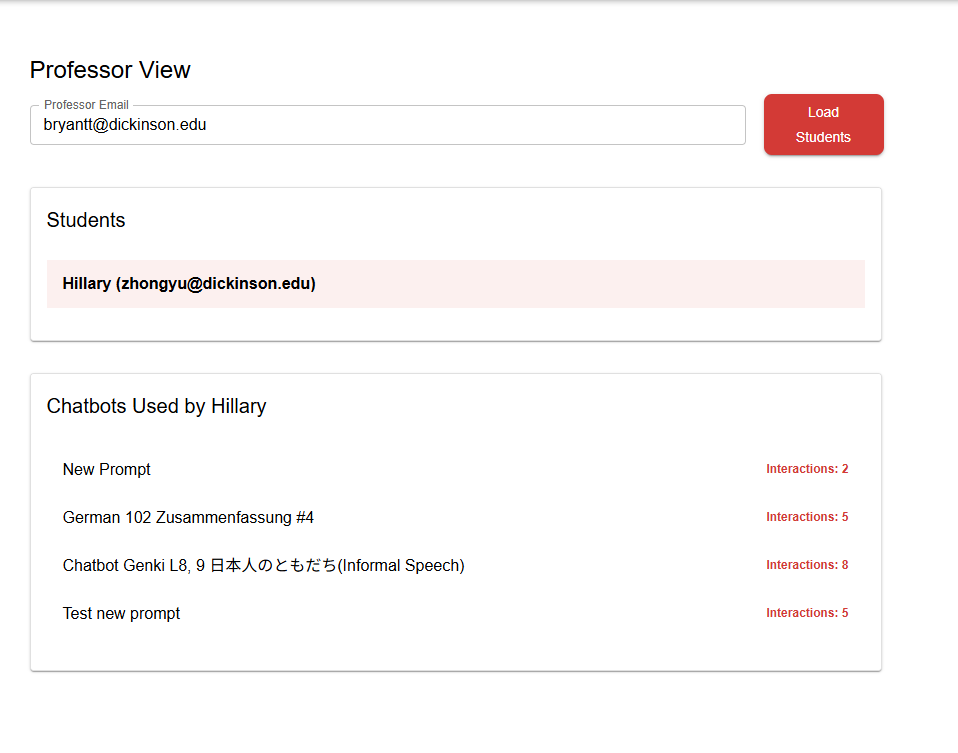Click Interactions: 5 beside German 102
The image size is (958, 753).
[x=807, y=517]
